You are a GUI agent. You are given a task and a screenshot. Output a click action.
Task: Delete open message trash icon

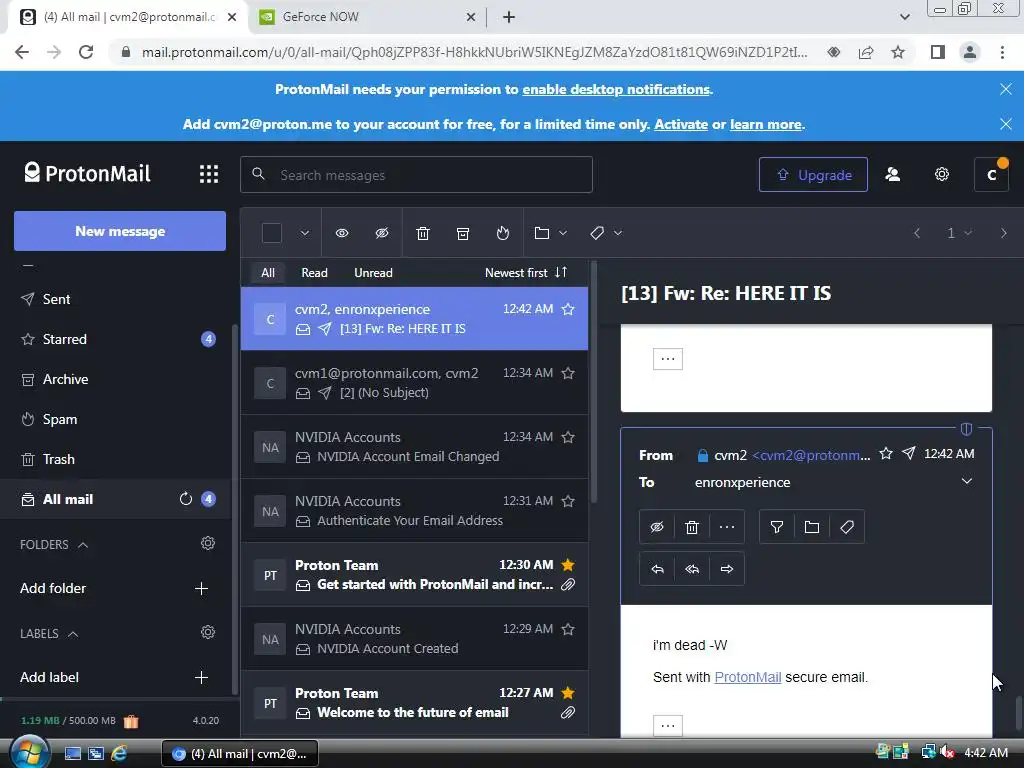click(x=692, y=527)
